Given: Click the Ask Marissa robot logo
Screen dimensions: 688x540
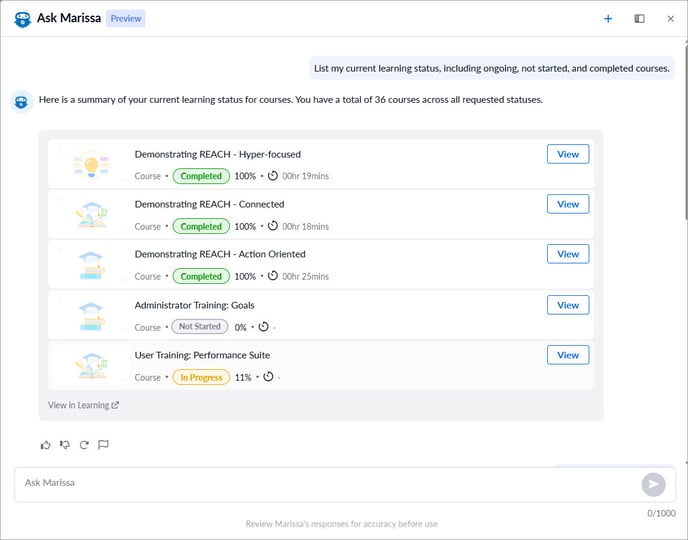Looking at the screenshot, I should point(22,18).
